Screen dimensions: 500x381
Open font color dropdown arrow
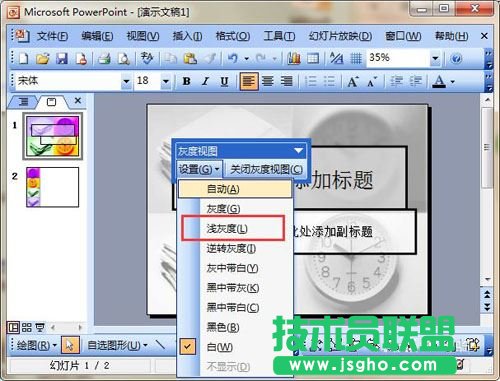click(x=453, y=81)
